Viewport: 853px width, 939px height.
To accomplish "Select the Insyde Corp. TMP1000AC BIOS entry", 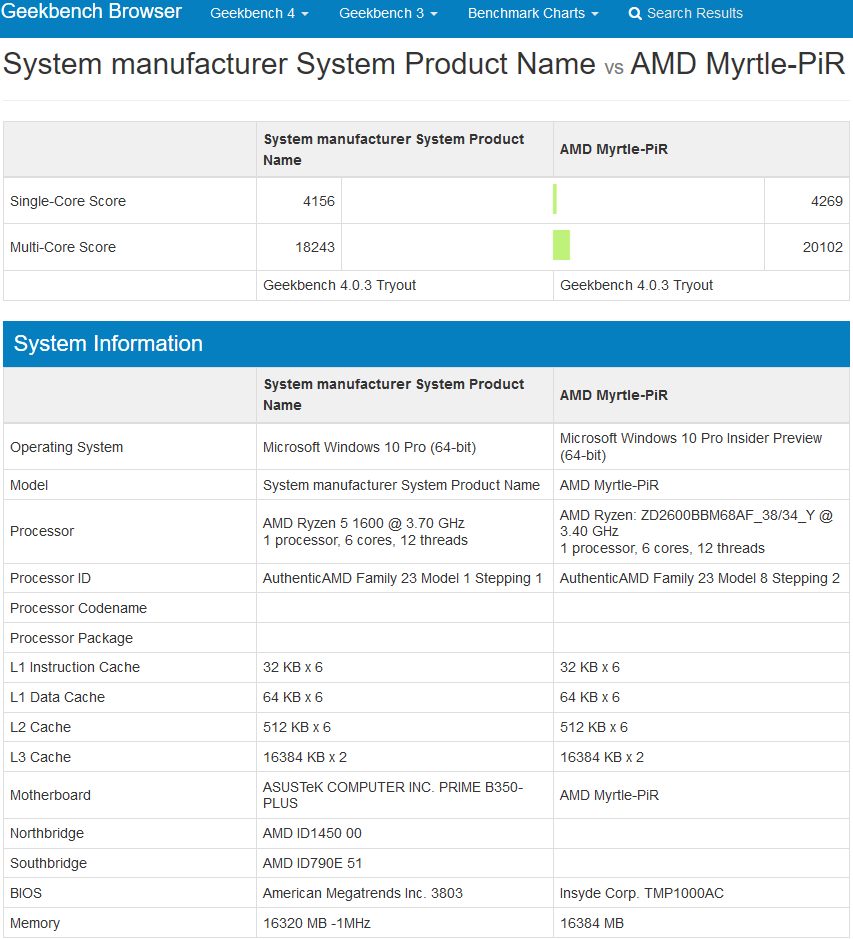I will 642,893.
